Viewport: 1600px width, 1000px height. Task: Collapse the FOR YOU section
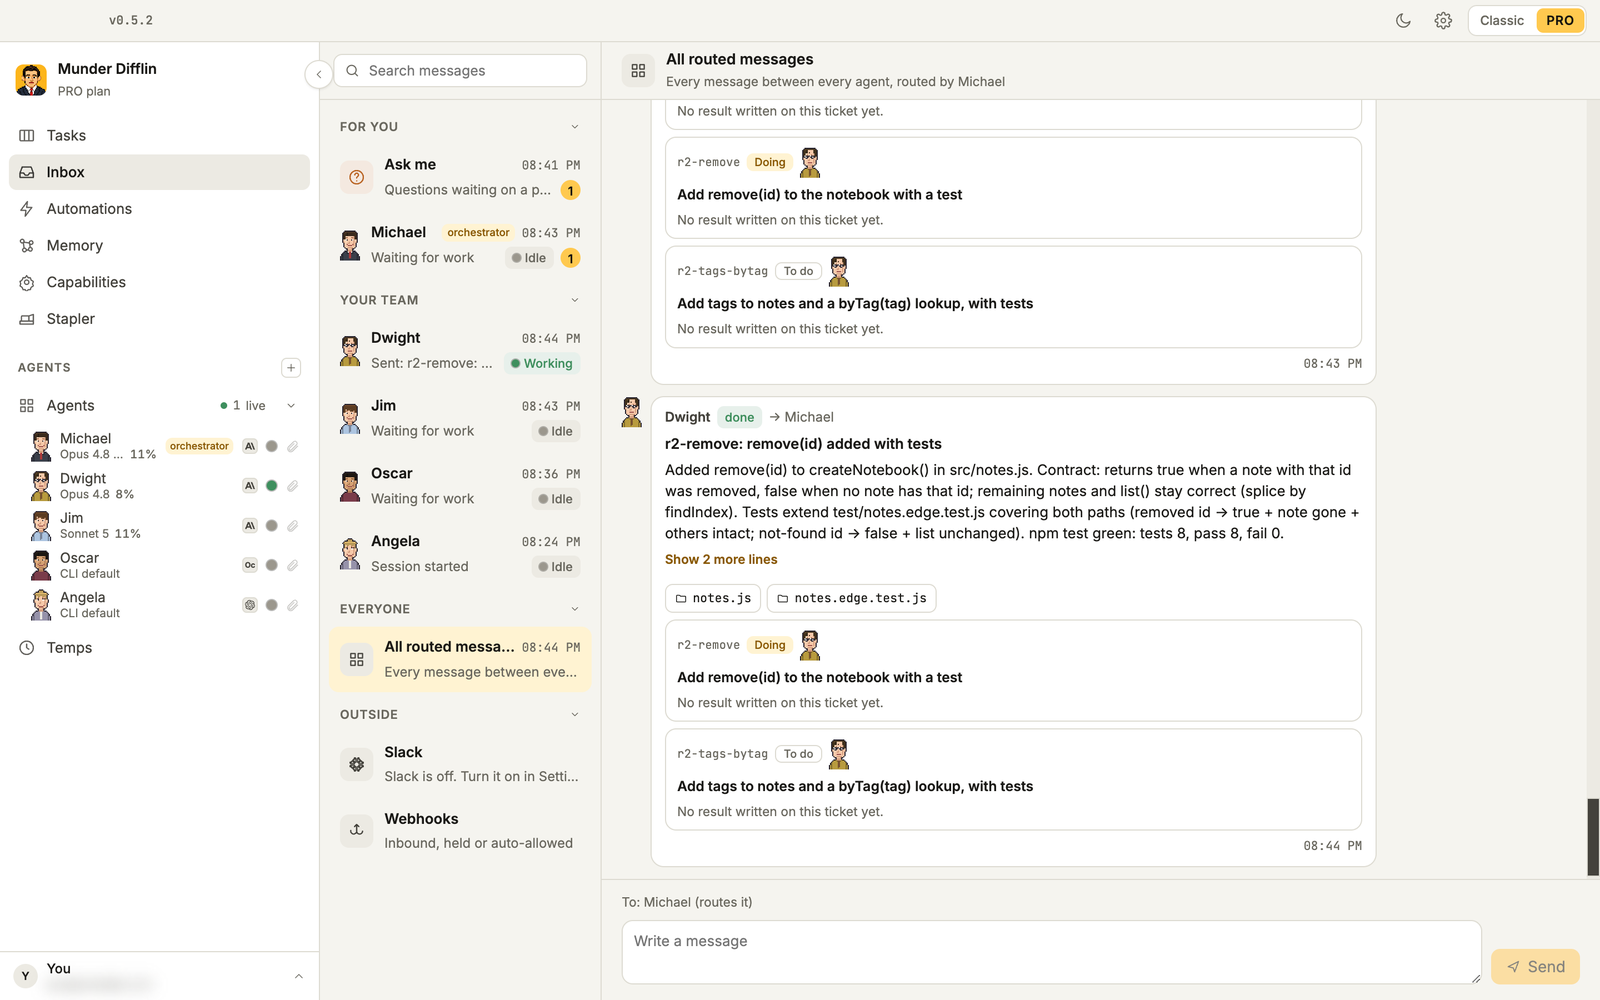pos(575,127)
